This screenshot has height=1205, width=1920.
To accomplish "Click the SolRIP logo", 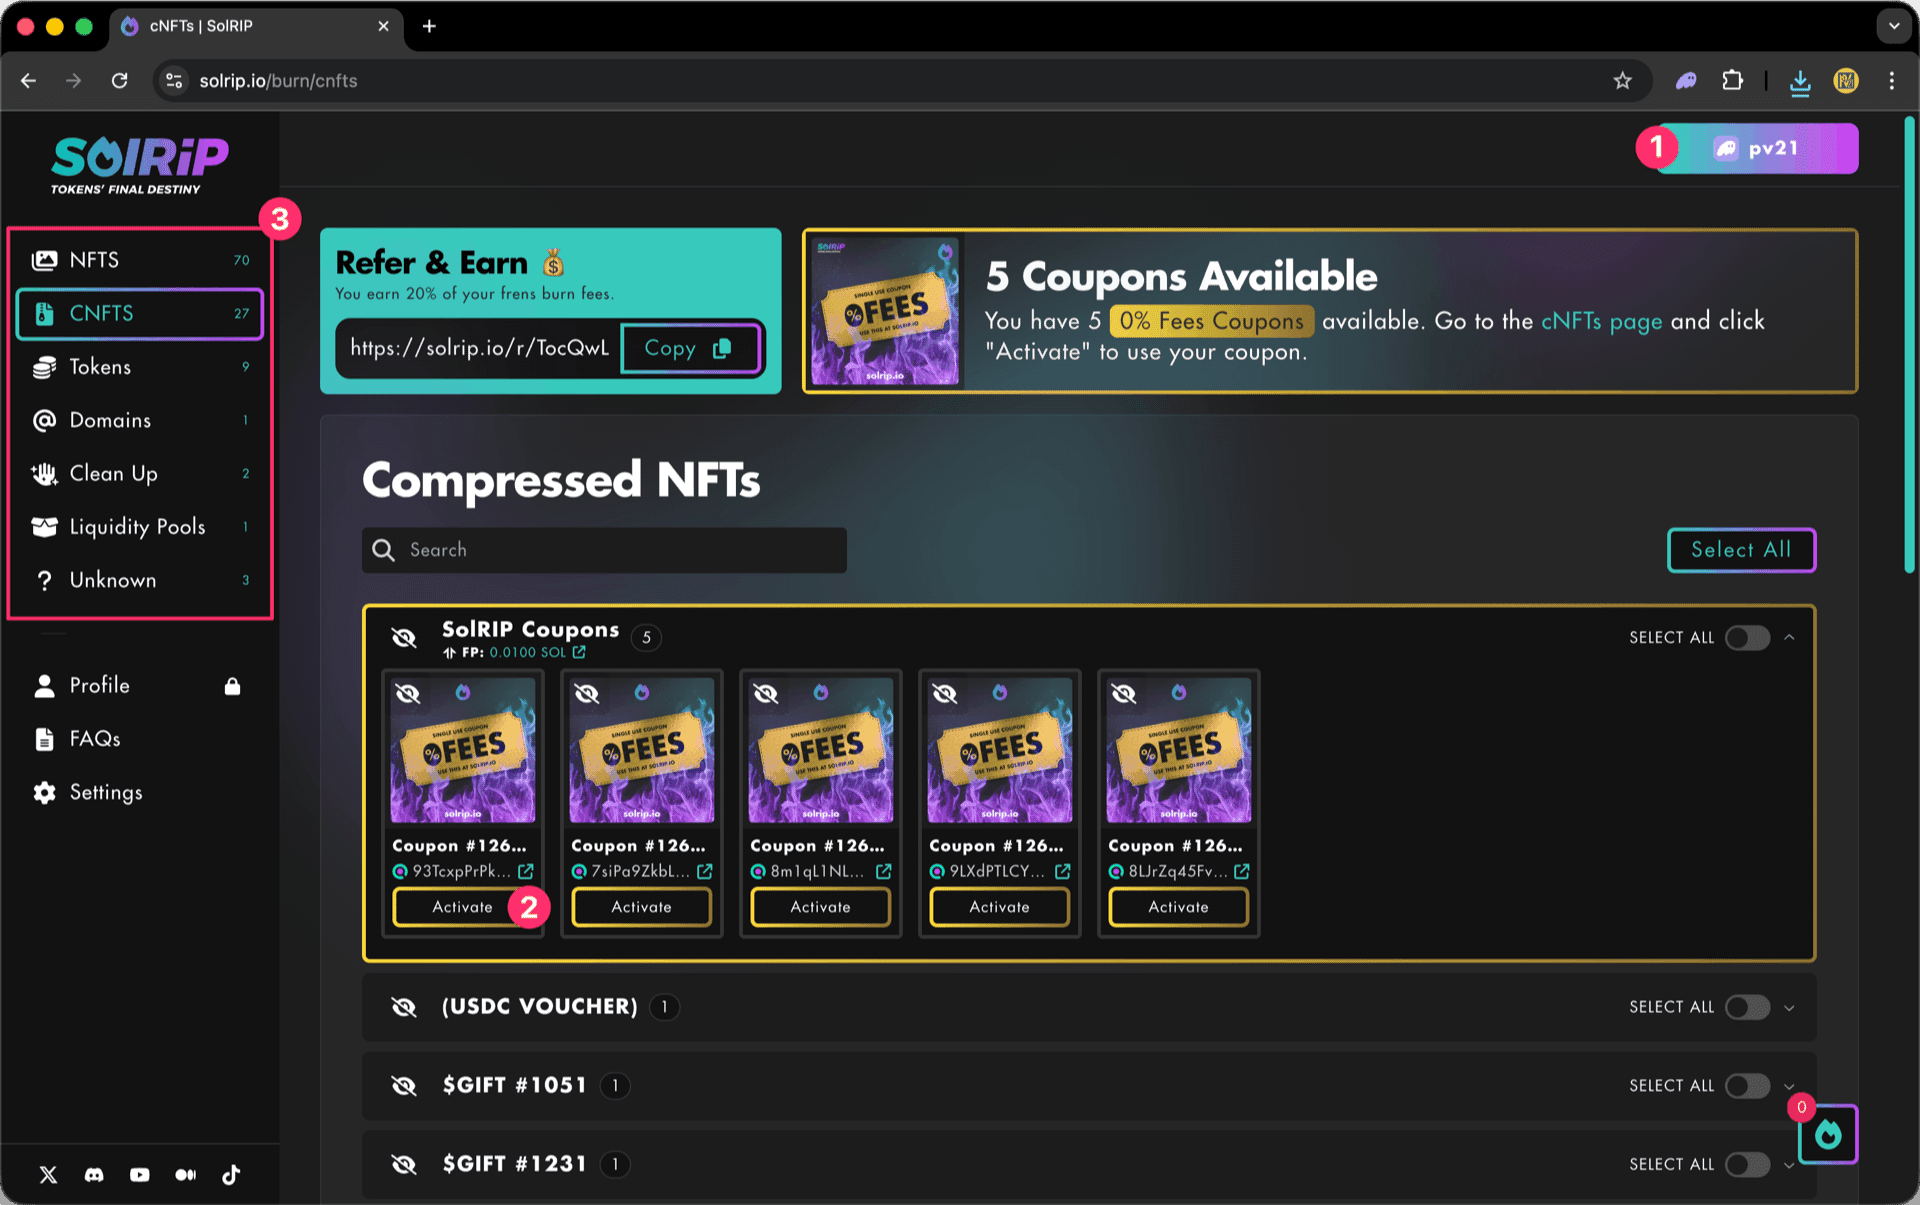I will pyautogui.click(x=139, y=164).
